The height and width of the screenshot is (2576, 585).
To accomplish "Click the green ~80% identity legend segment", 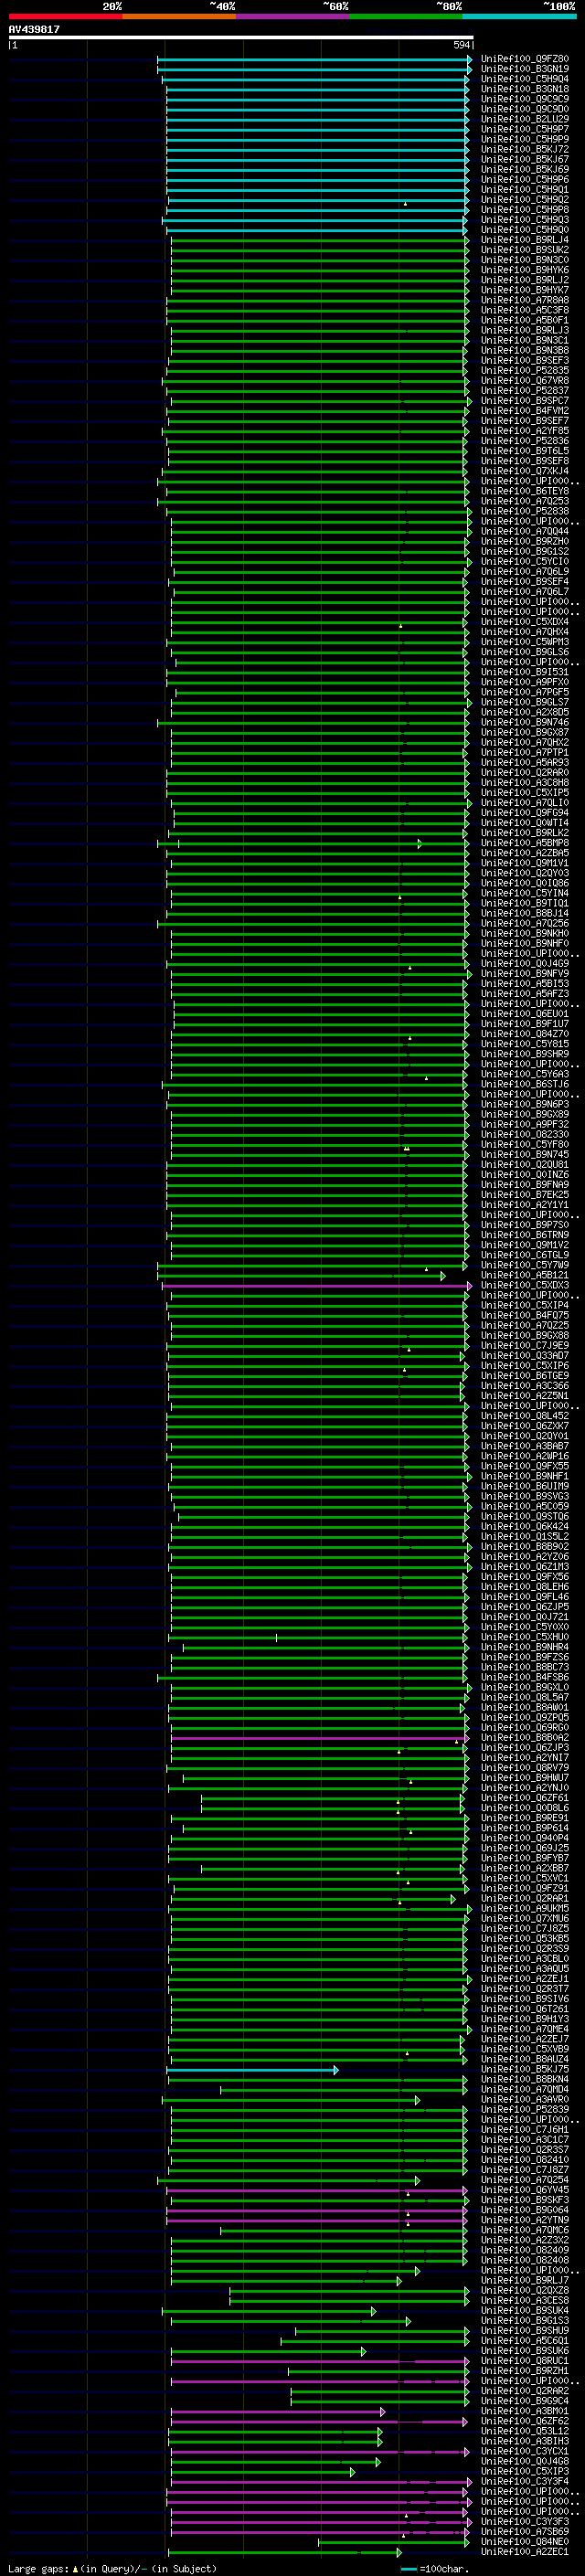I will (406, 16).
